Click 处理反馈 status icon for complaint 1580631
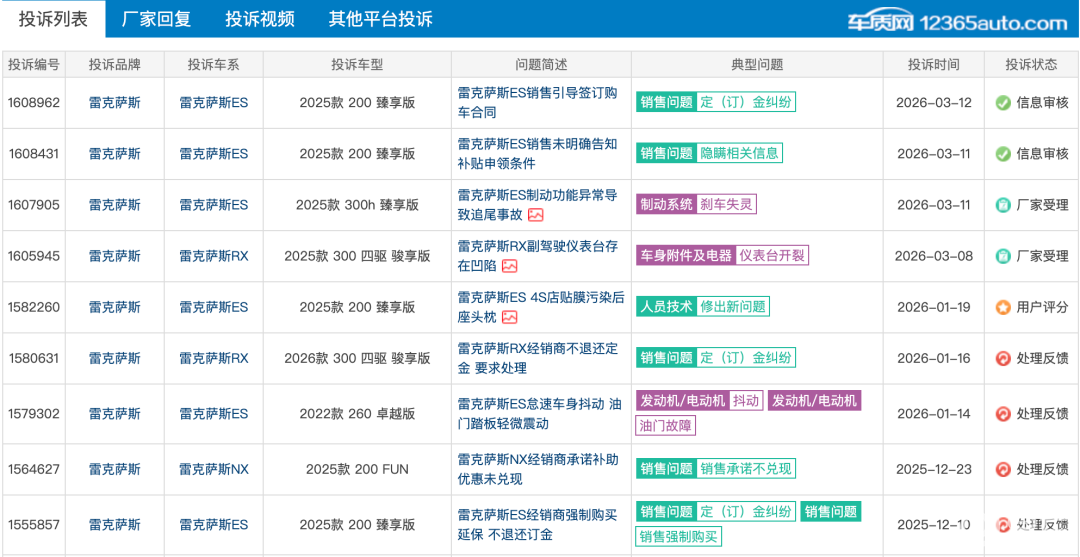Viewport: 1080px width, 557px height. click(1003, 358)
